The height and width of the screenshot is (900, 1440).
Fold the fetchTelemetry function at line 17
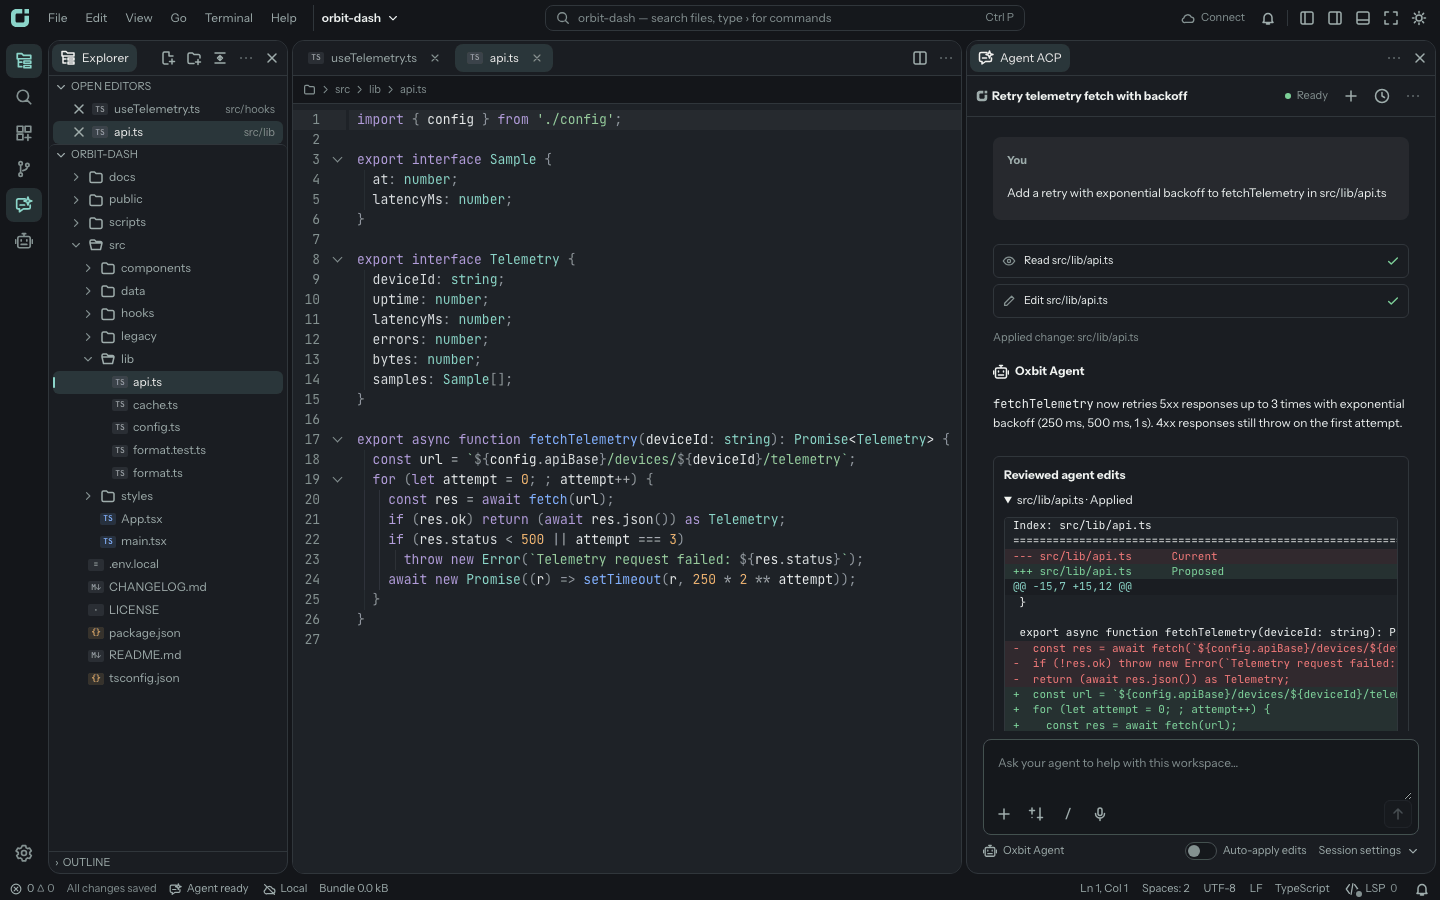pyautogui.click(x=338, y=439)
